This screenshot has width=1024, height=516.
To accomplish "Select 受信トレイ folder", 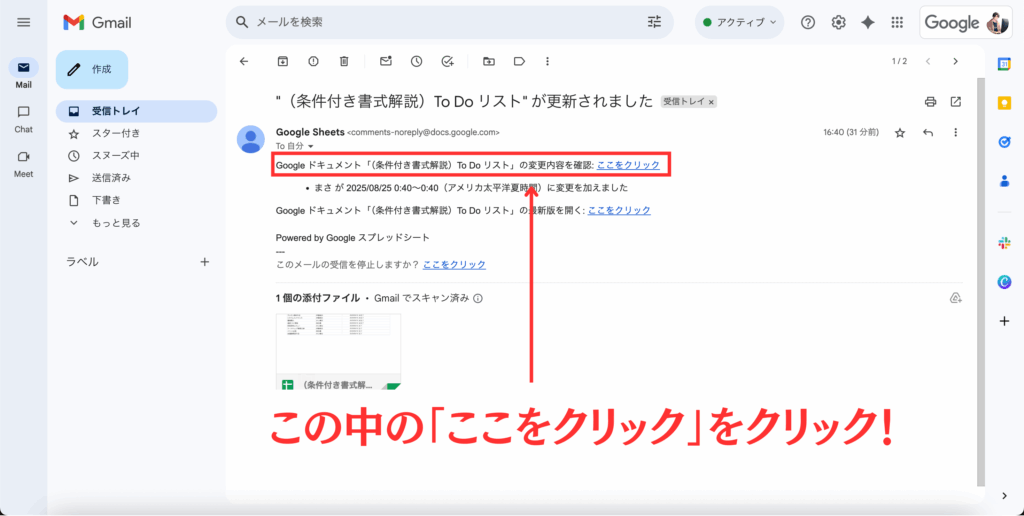I will [136, 111].
